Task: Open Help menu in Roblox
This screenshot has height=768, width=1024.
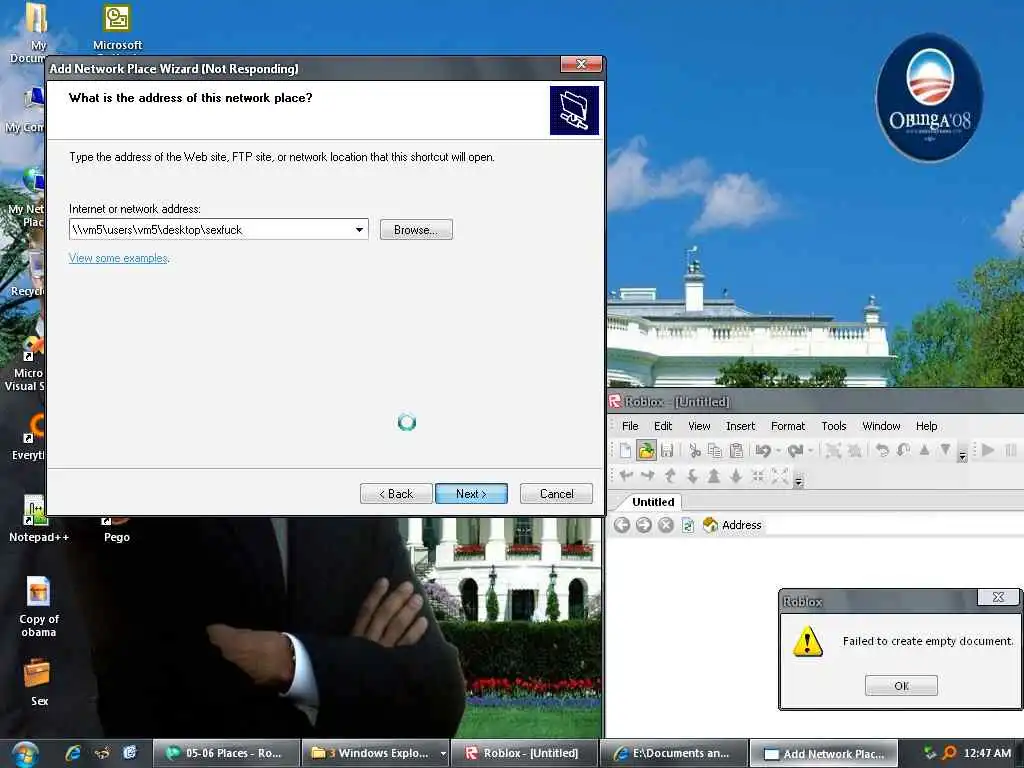Action: (x=926, y=426)
